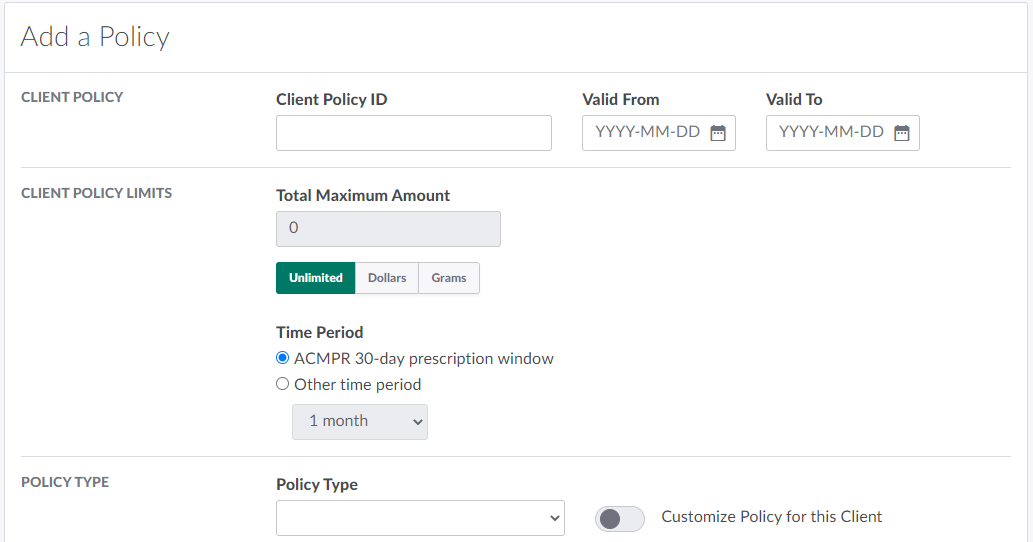Image resolution: width=1033 pixels, height=542 pixels.
Task: Click the Client Policy ID text field
Action: pyautogui.click(x=413, y=133)
